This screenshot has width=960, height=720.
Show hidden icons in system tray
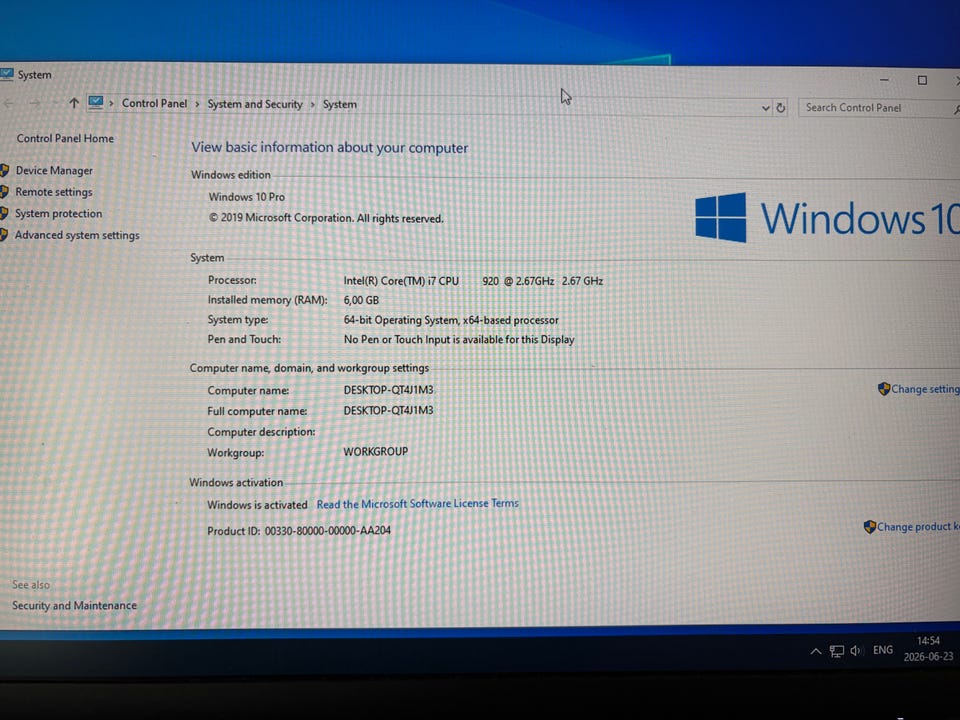pyautogui.click(x=816, y=651)
